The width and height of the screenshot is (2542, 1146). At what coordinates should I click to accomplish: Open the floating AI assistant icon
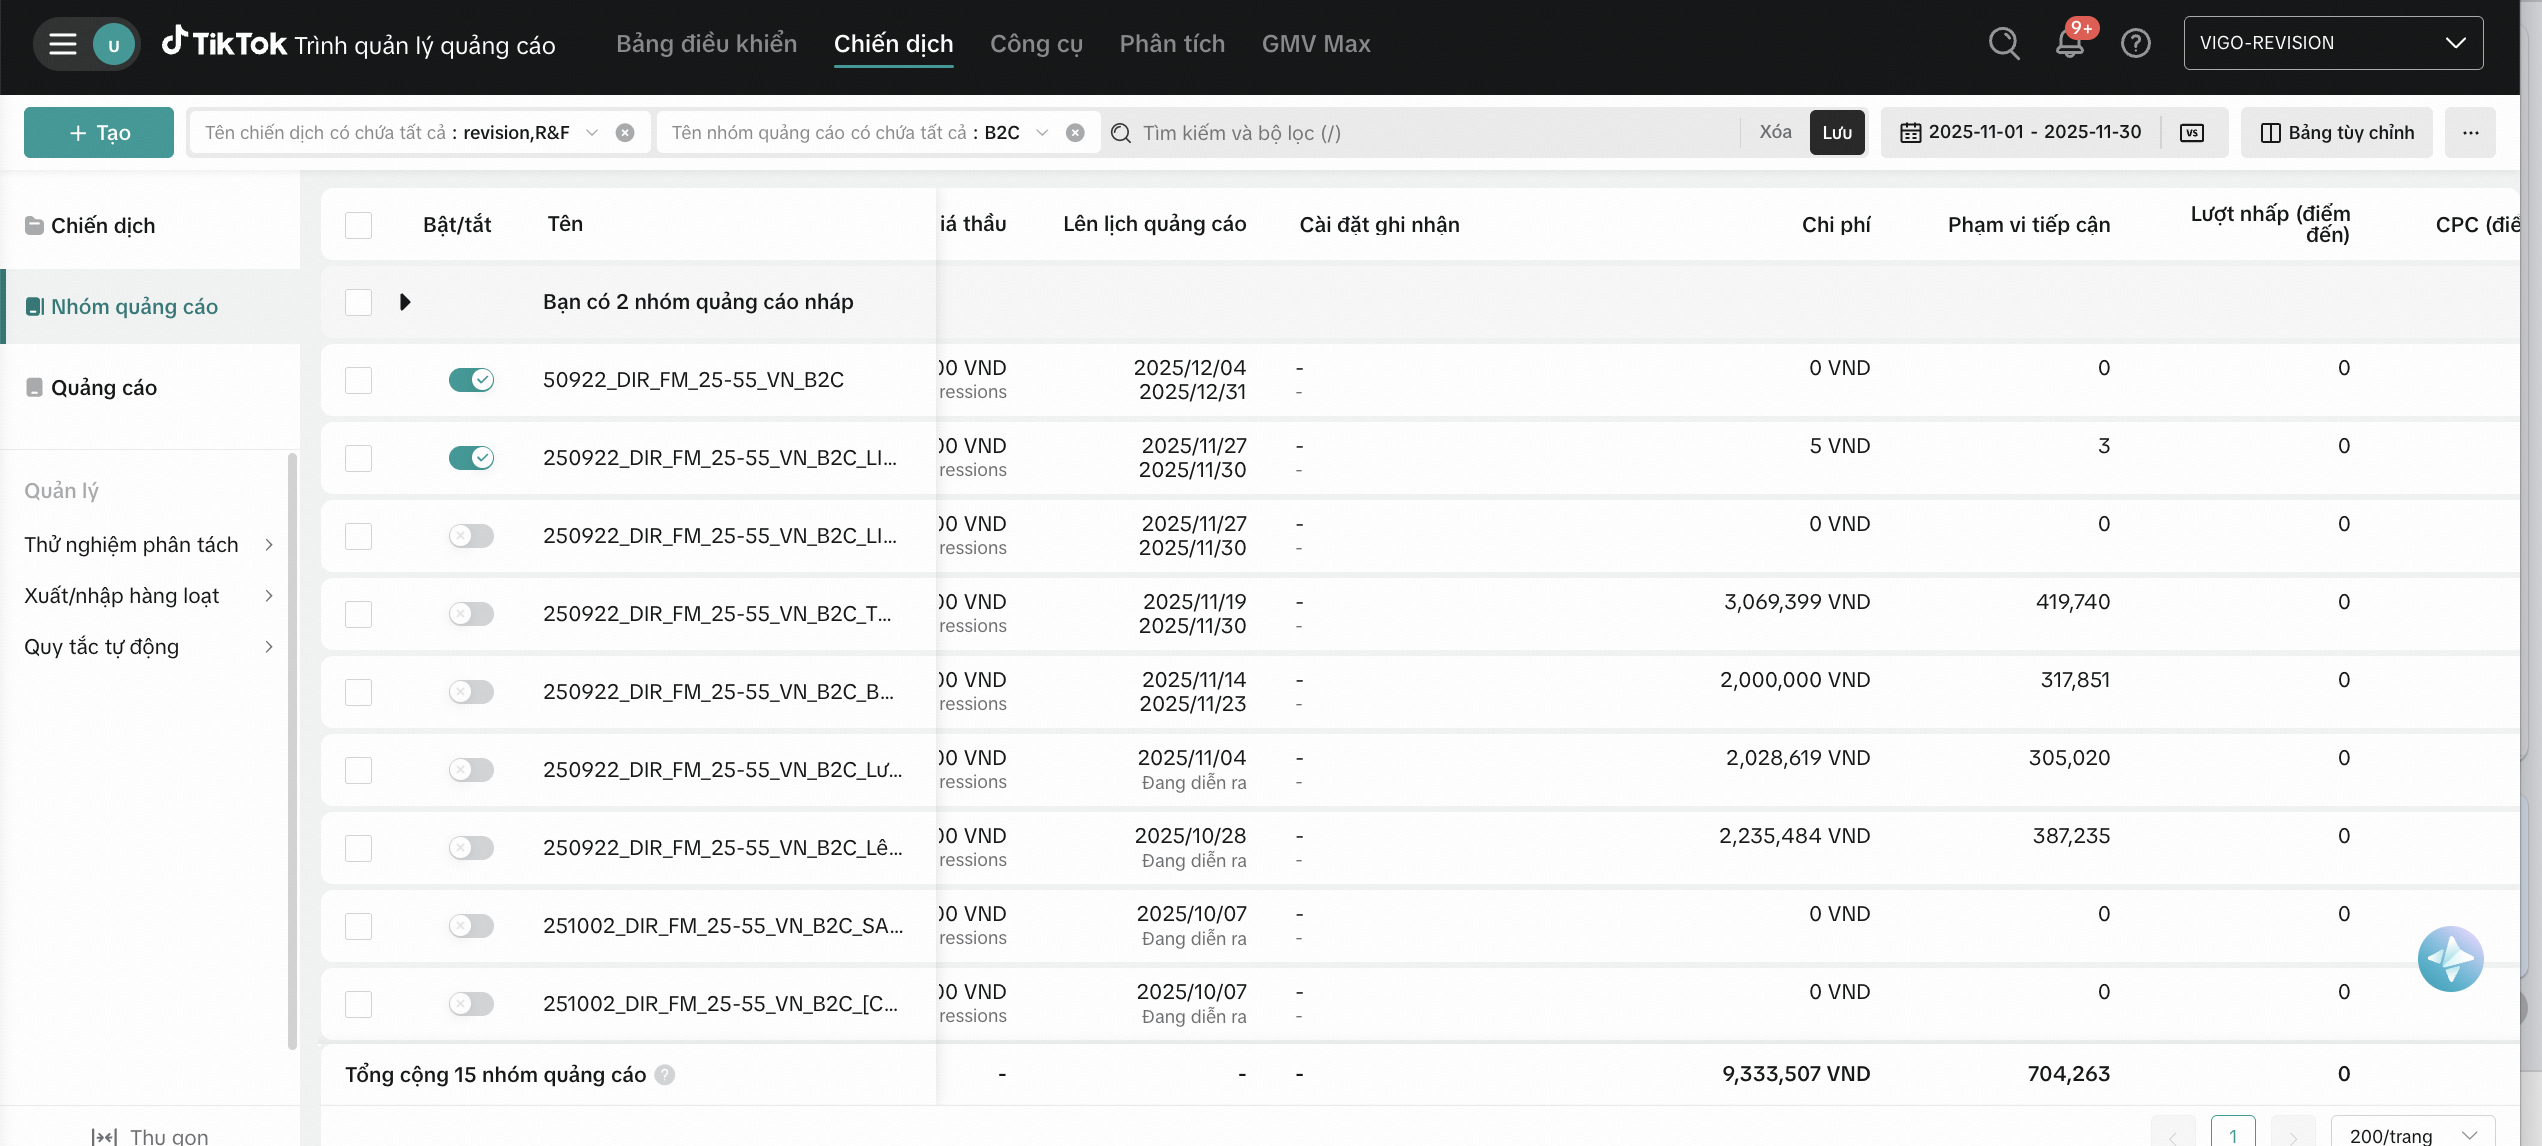tap(2450, 959)
